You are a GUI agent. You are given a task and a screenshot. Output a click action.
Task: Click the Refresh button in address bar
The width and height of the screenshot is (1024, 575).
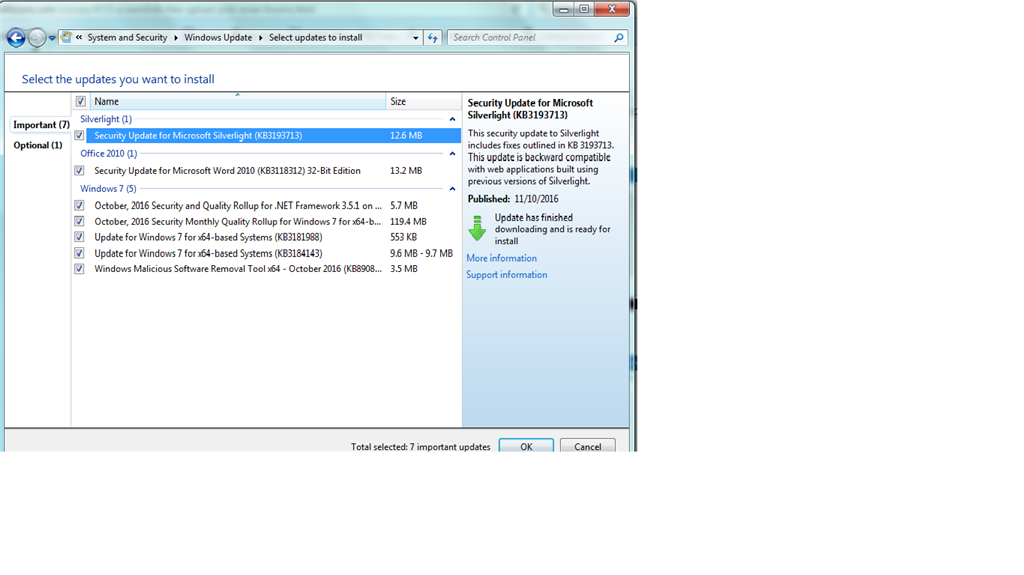click(x=432, y=38)
